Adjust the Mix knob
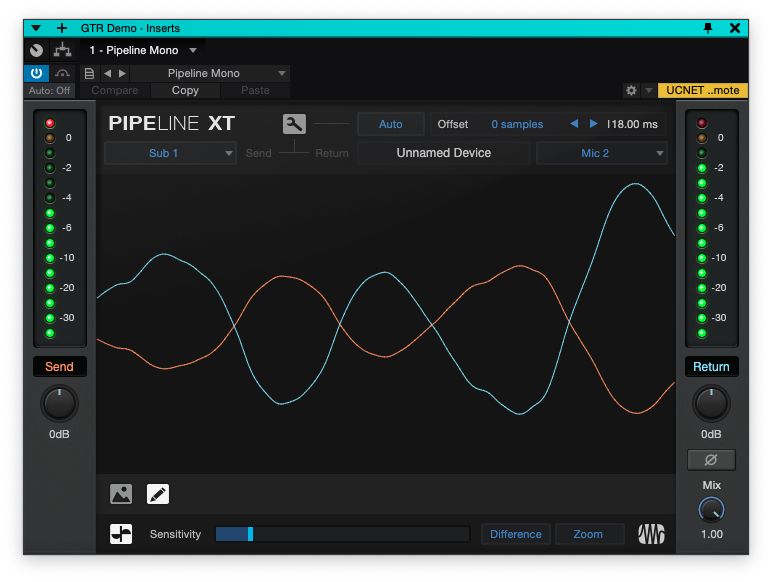This screenshot has height=582, width=772. [x=711, y=510]
